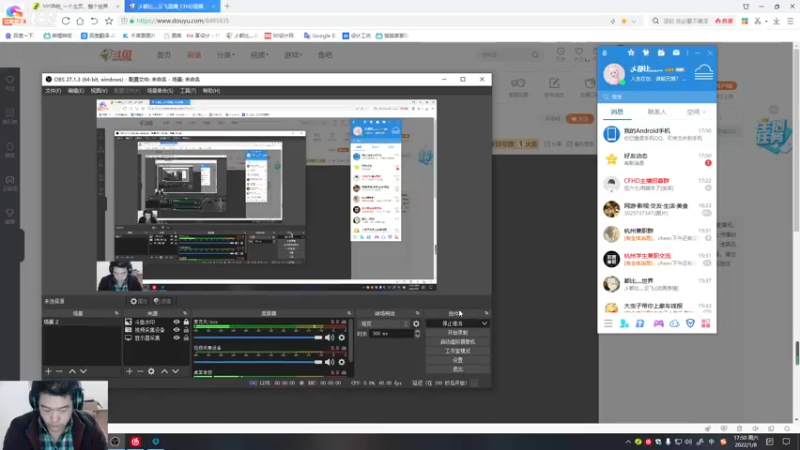Image resolution: width=800 pixels, height=450 pixels.
Task: Open QQ mailbox envelope icon
Action: coord(676,53)
